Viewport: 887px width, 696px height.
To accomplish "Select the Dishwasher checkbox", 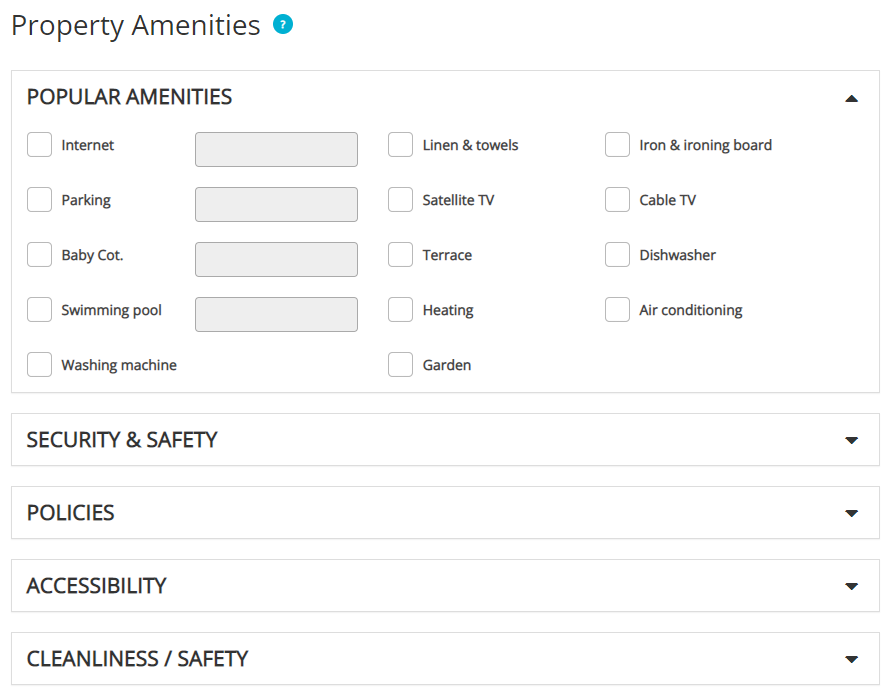I will tap(618, 255).
